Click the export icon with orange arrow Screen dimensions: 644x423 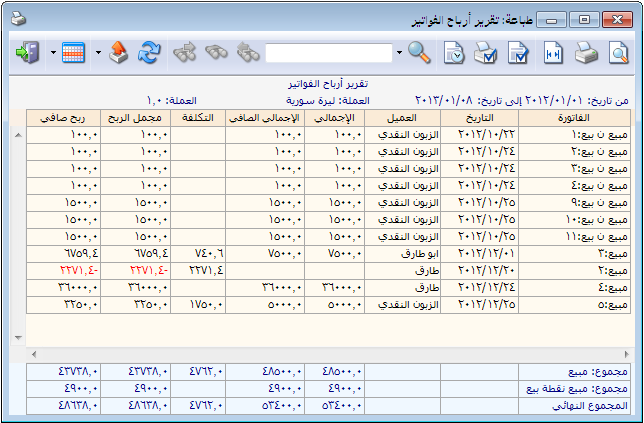pos(118,53)
